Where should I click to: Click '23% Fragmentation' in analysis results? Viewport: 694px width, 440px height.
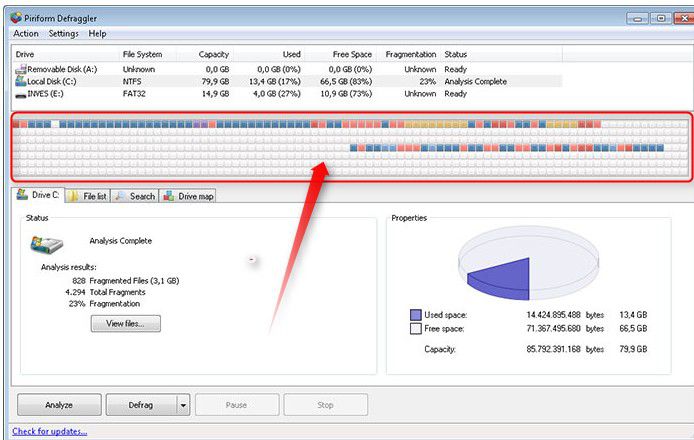[104, 304]
